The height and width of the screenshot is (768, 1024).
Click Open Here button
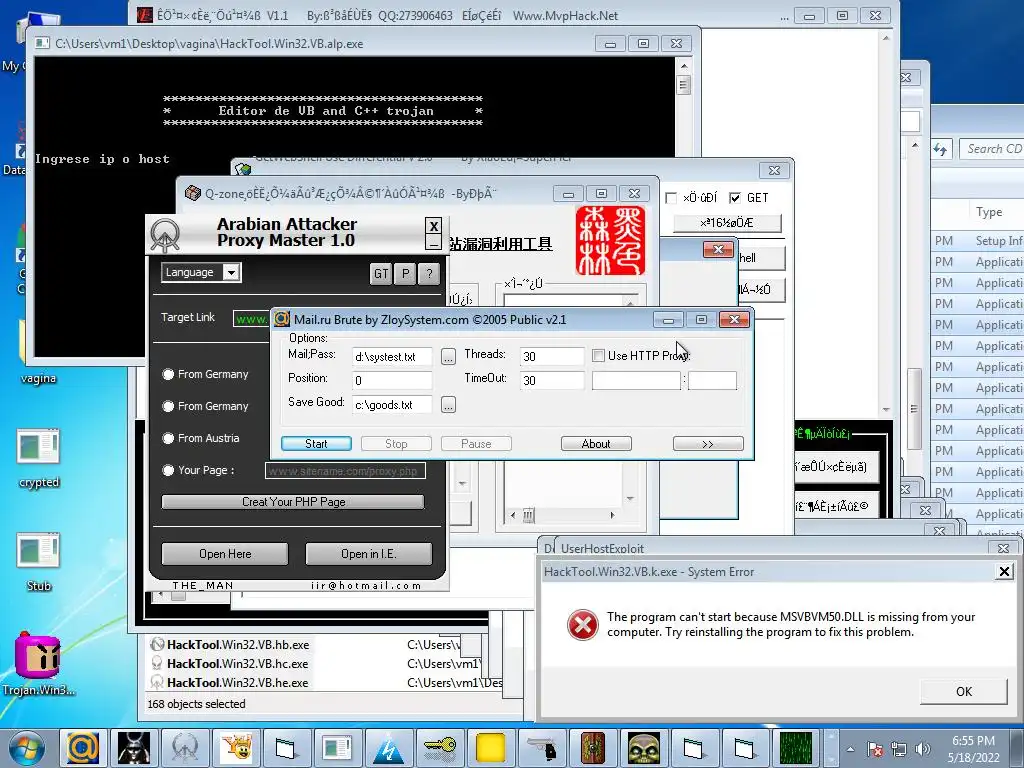tap(225, 554)
